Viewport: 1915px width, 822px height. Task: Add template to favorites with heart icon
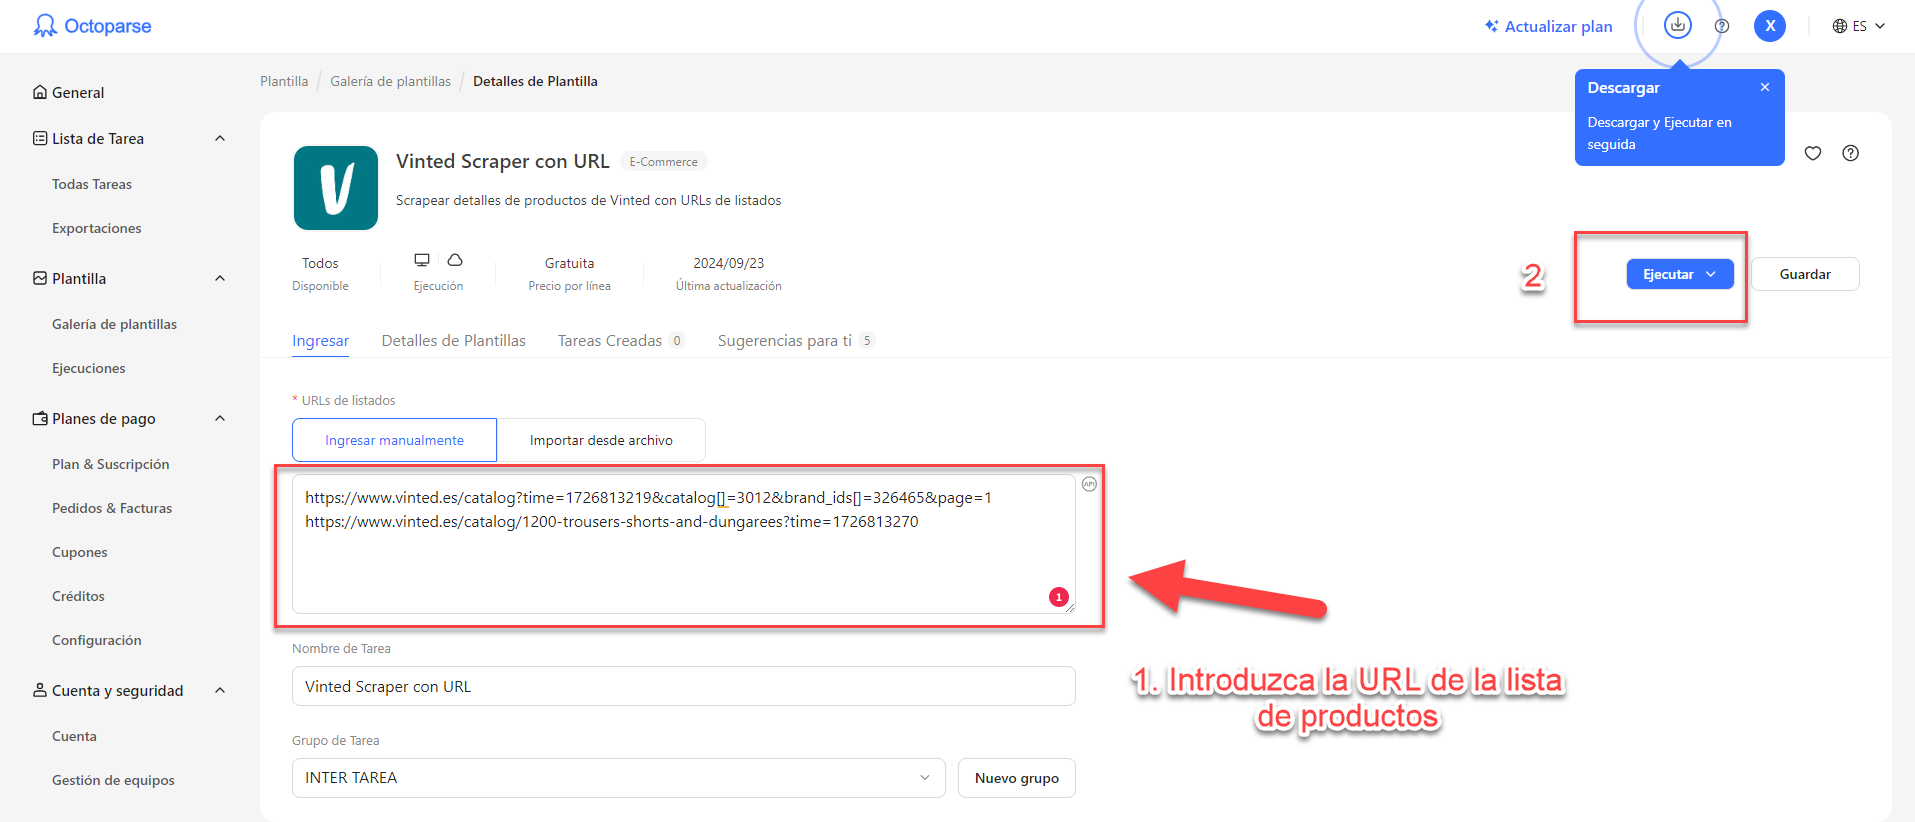click(1813, 153)
